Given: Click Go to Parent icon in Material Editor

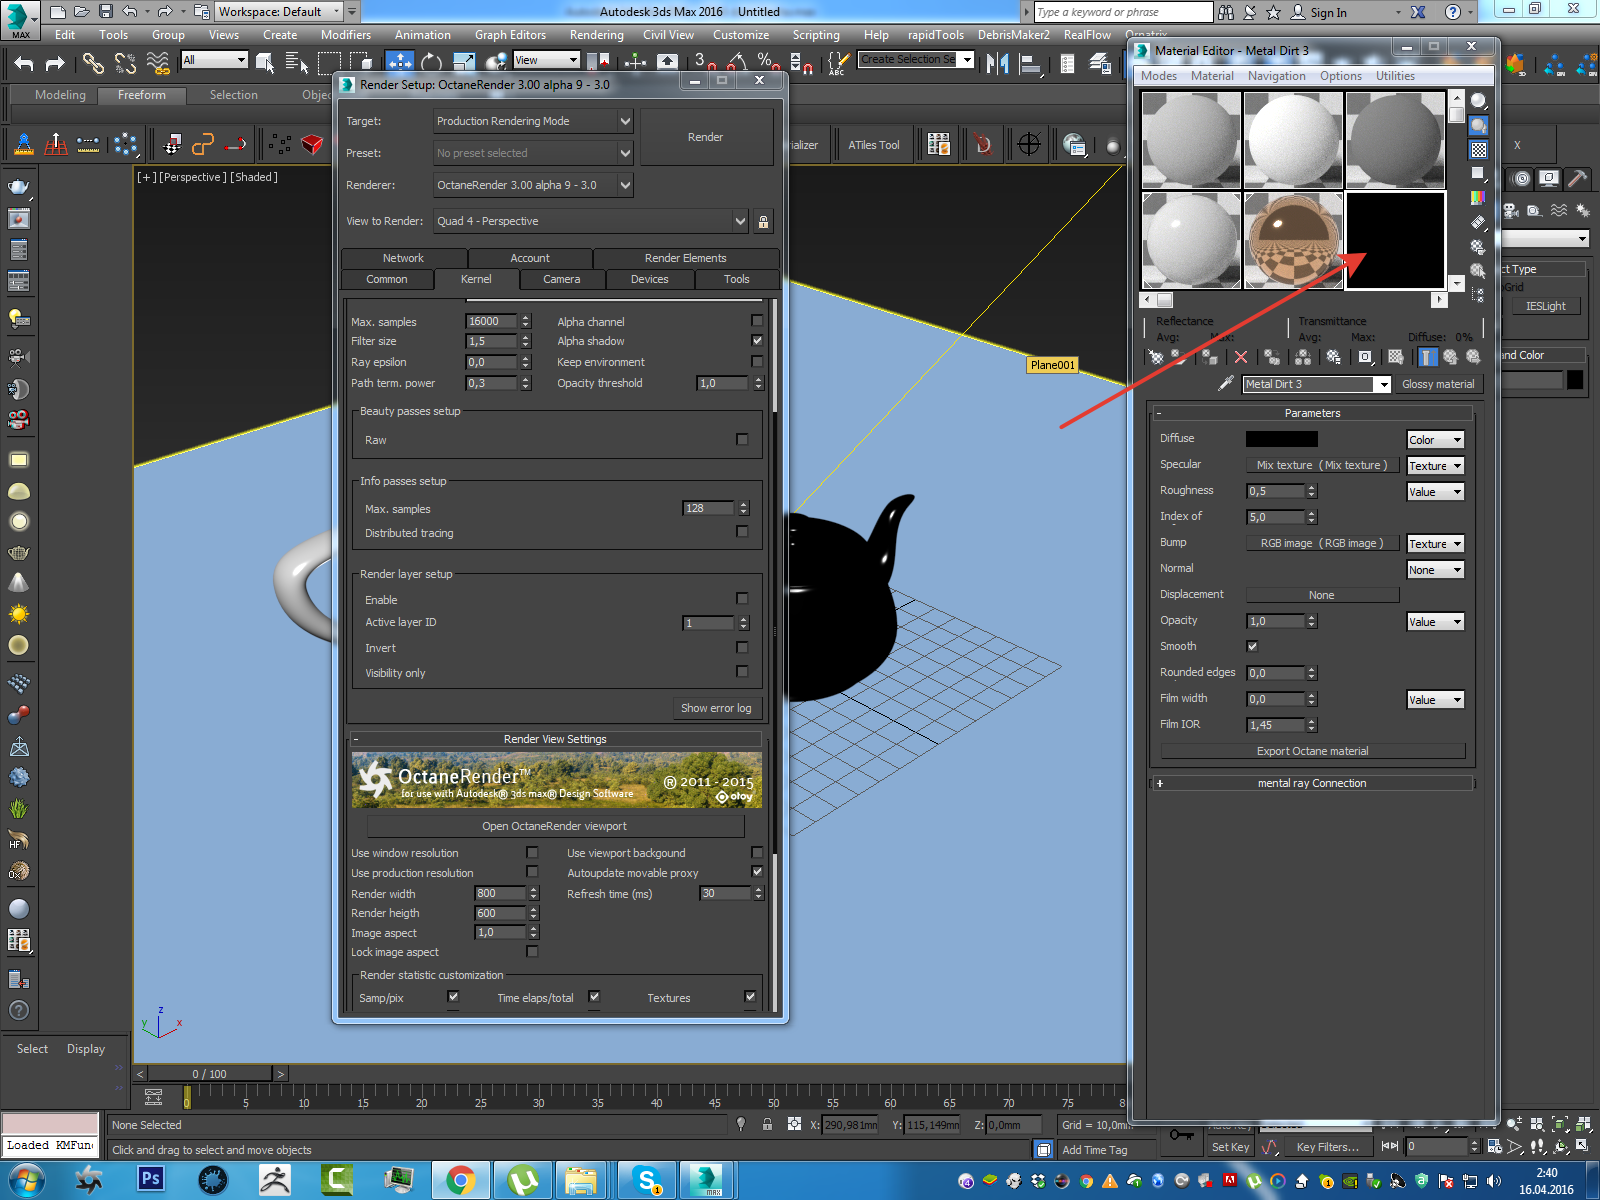Looking at the screenshot, I should [x=1450, y=357].
